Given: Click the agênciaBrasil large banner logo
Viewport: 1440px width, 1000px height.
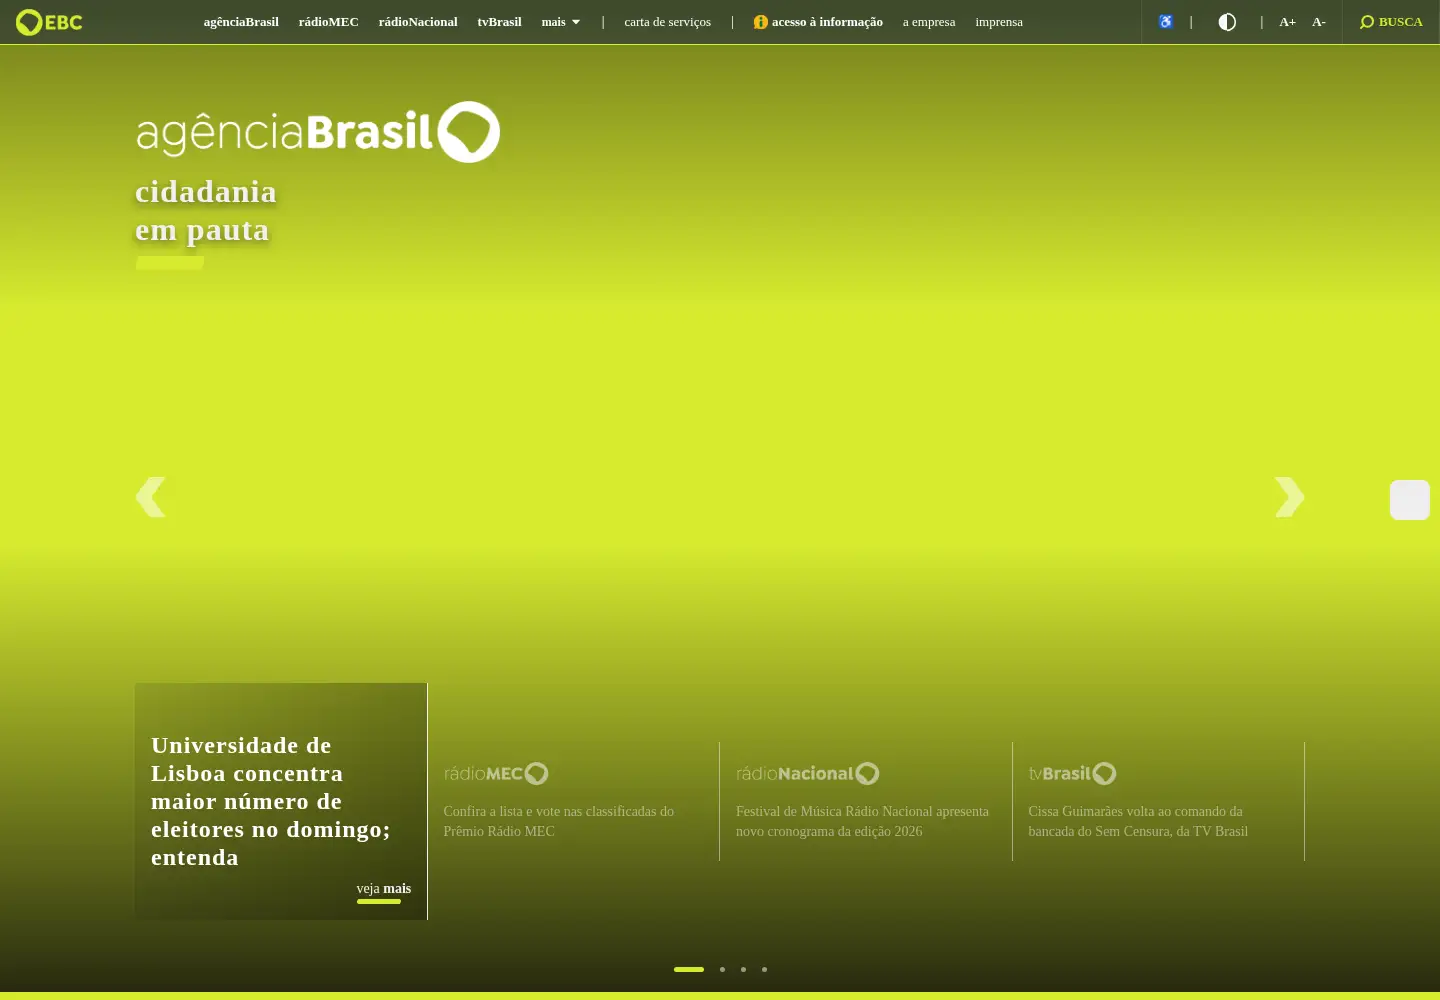Looking at the screenshot, I should (318, 132).
